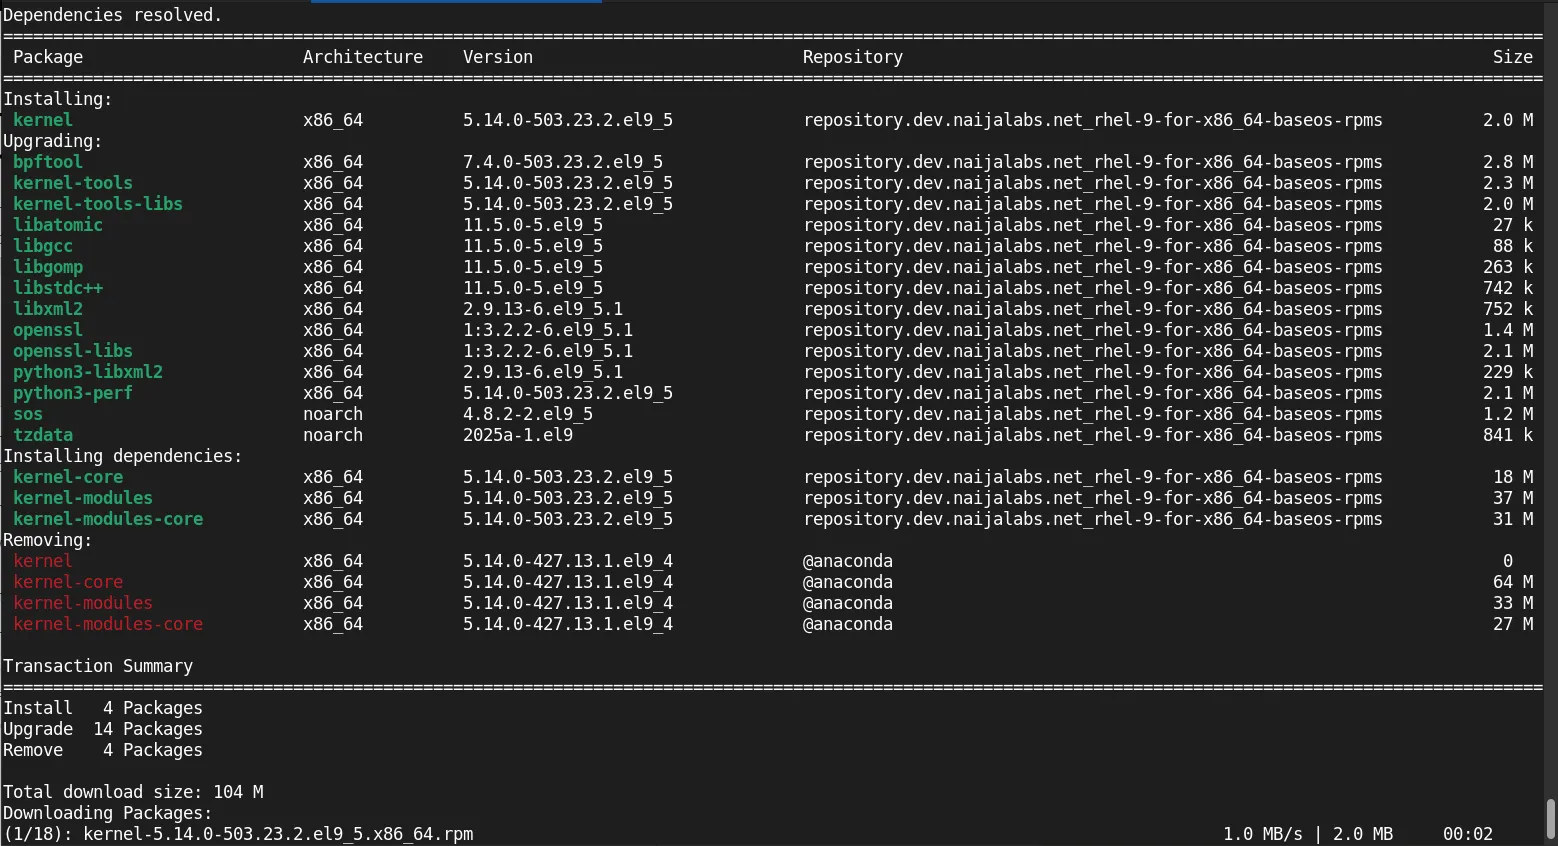
Task: Select green 'kernel-modules-core' package name
Action: [x=108, y=519]
